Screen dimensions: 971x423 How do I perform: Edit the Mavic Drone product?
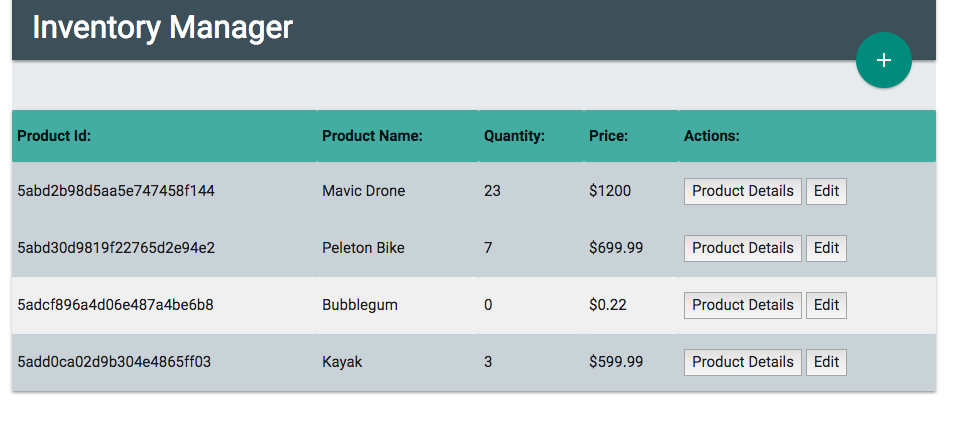tap(826, 191)
